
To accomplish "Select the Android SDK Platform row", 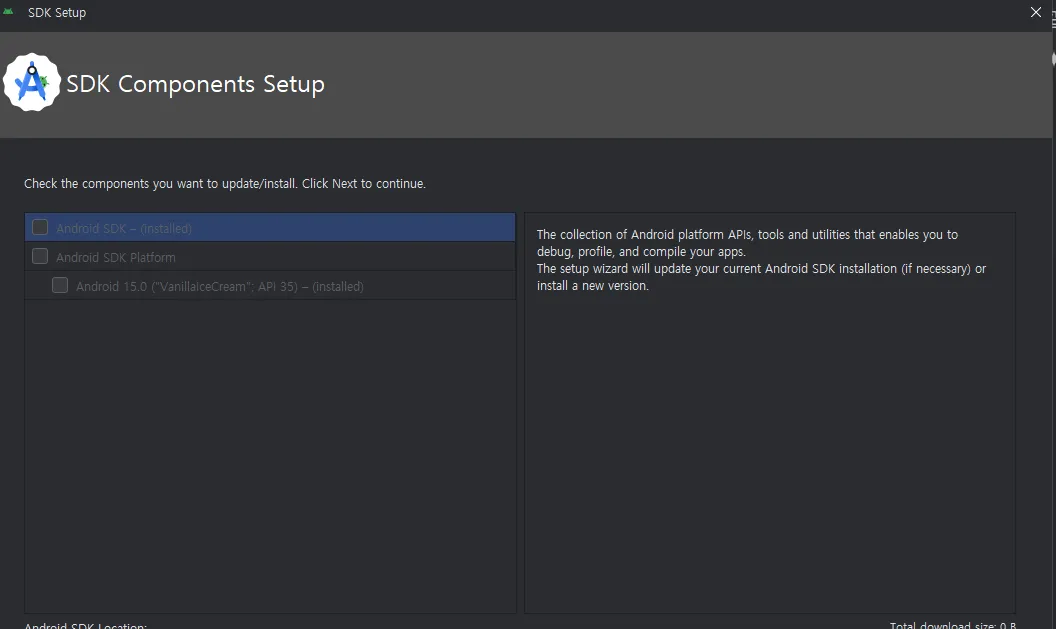I will [x=270, y=257].
